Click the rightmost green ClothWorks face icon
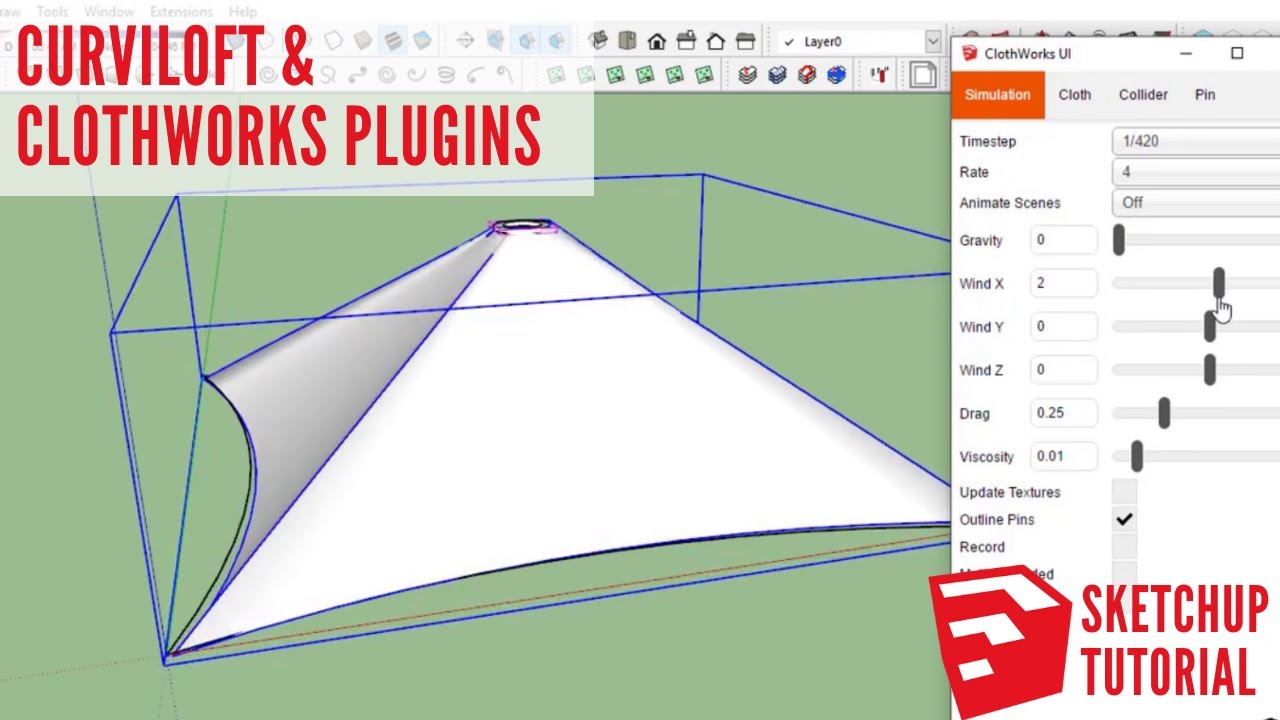The width and height of the screenshot is (1280, 720). pyautogui.click(x=704, y=74)
